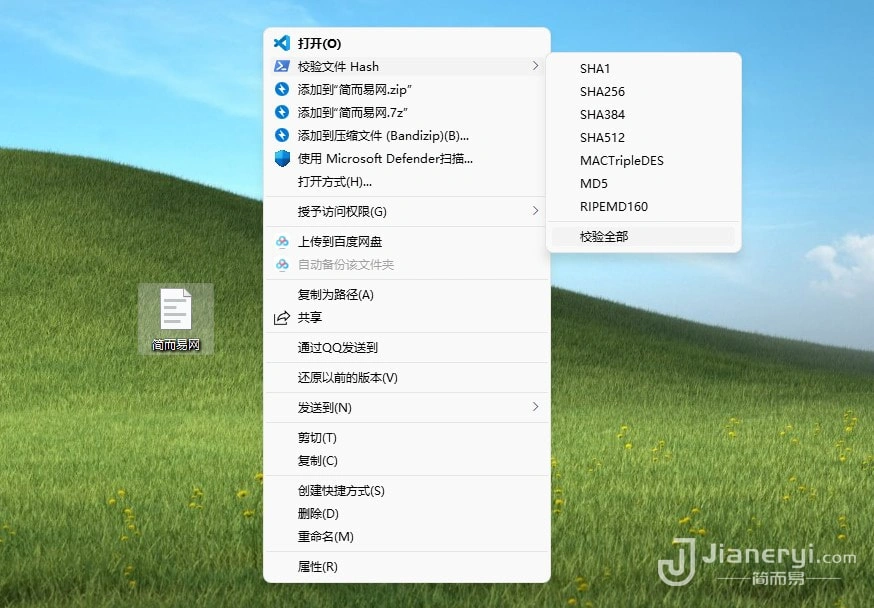Screen dimensions: 874x608
Task: Click the Bandizip icon next to 添加到"简而易网.7z"
Action: [282, 112]
